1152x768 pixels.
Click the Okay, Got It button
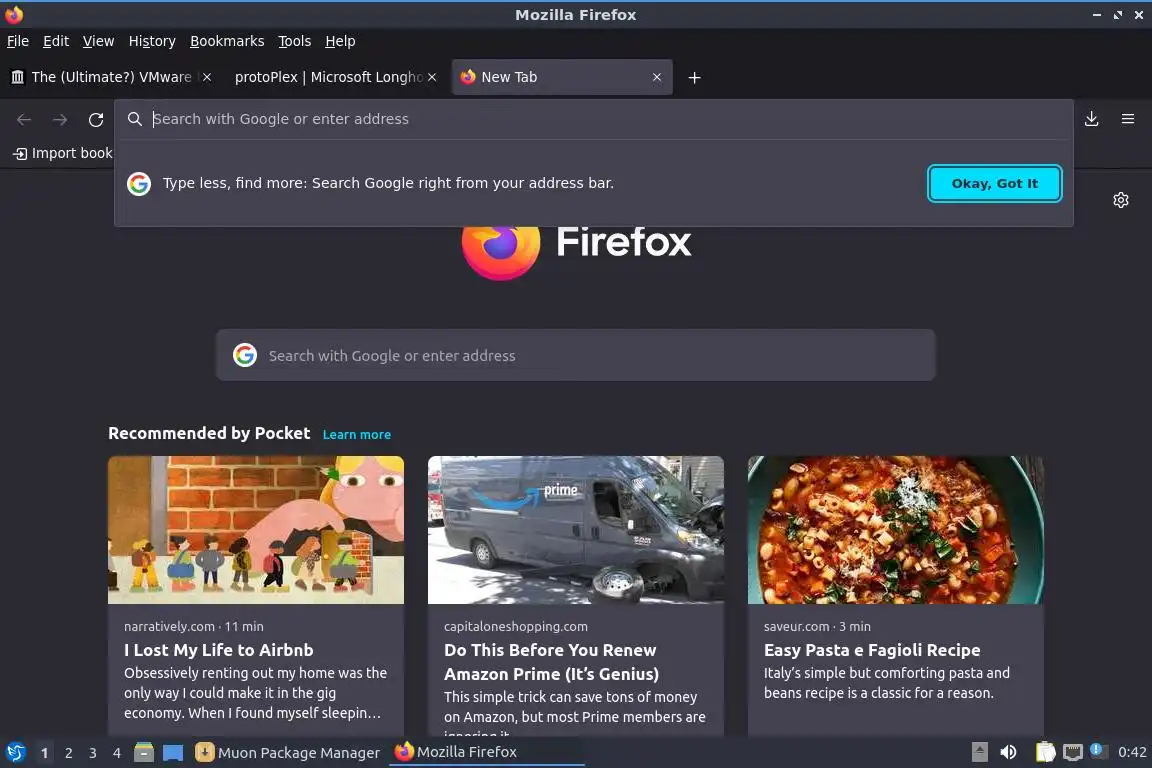click(x=994, y=184)
